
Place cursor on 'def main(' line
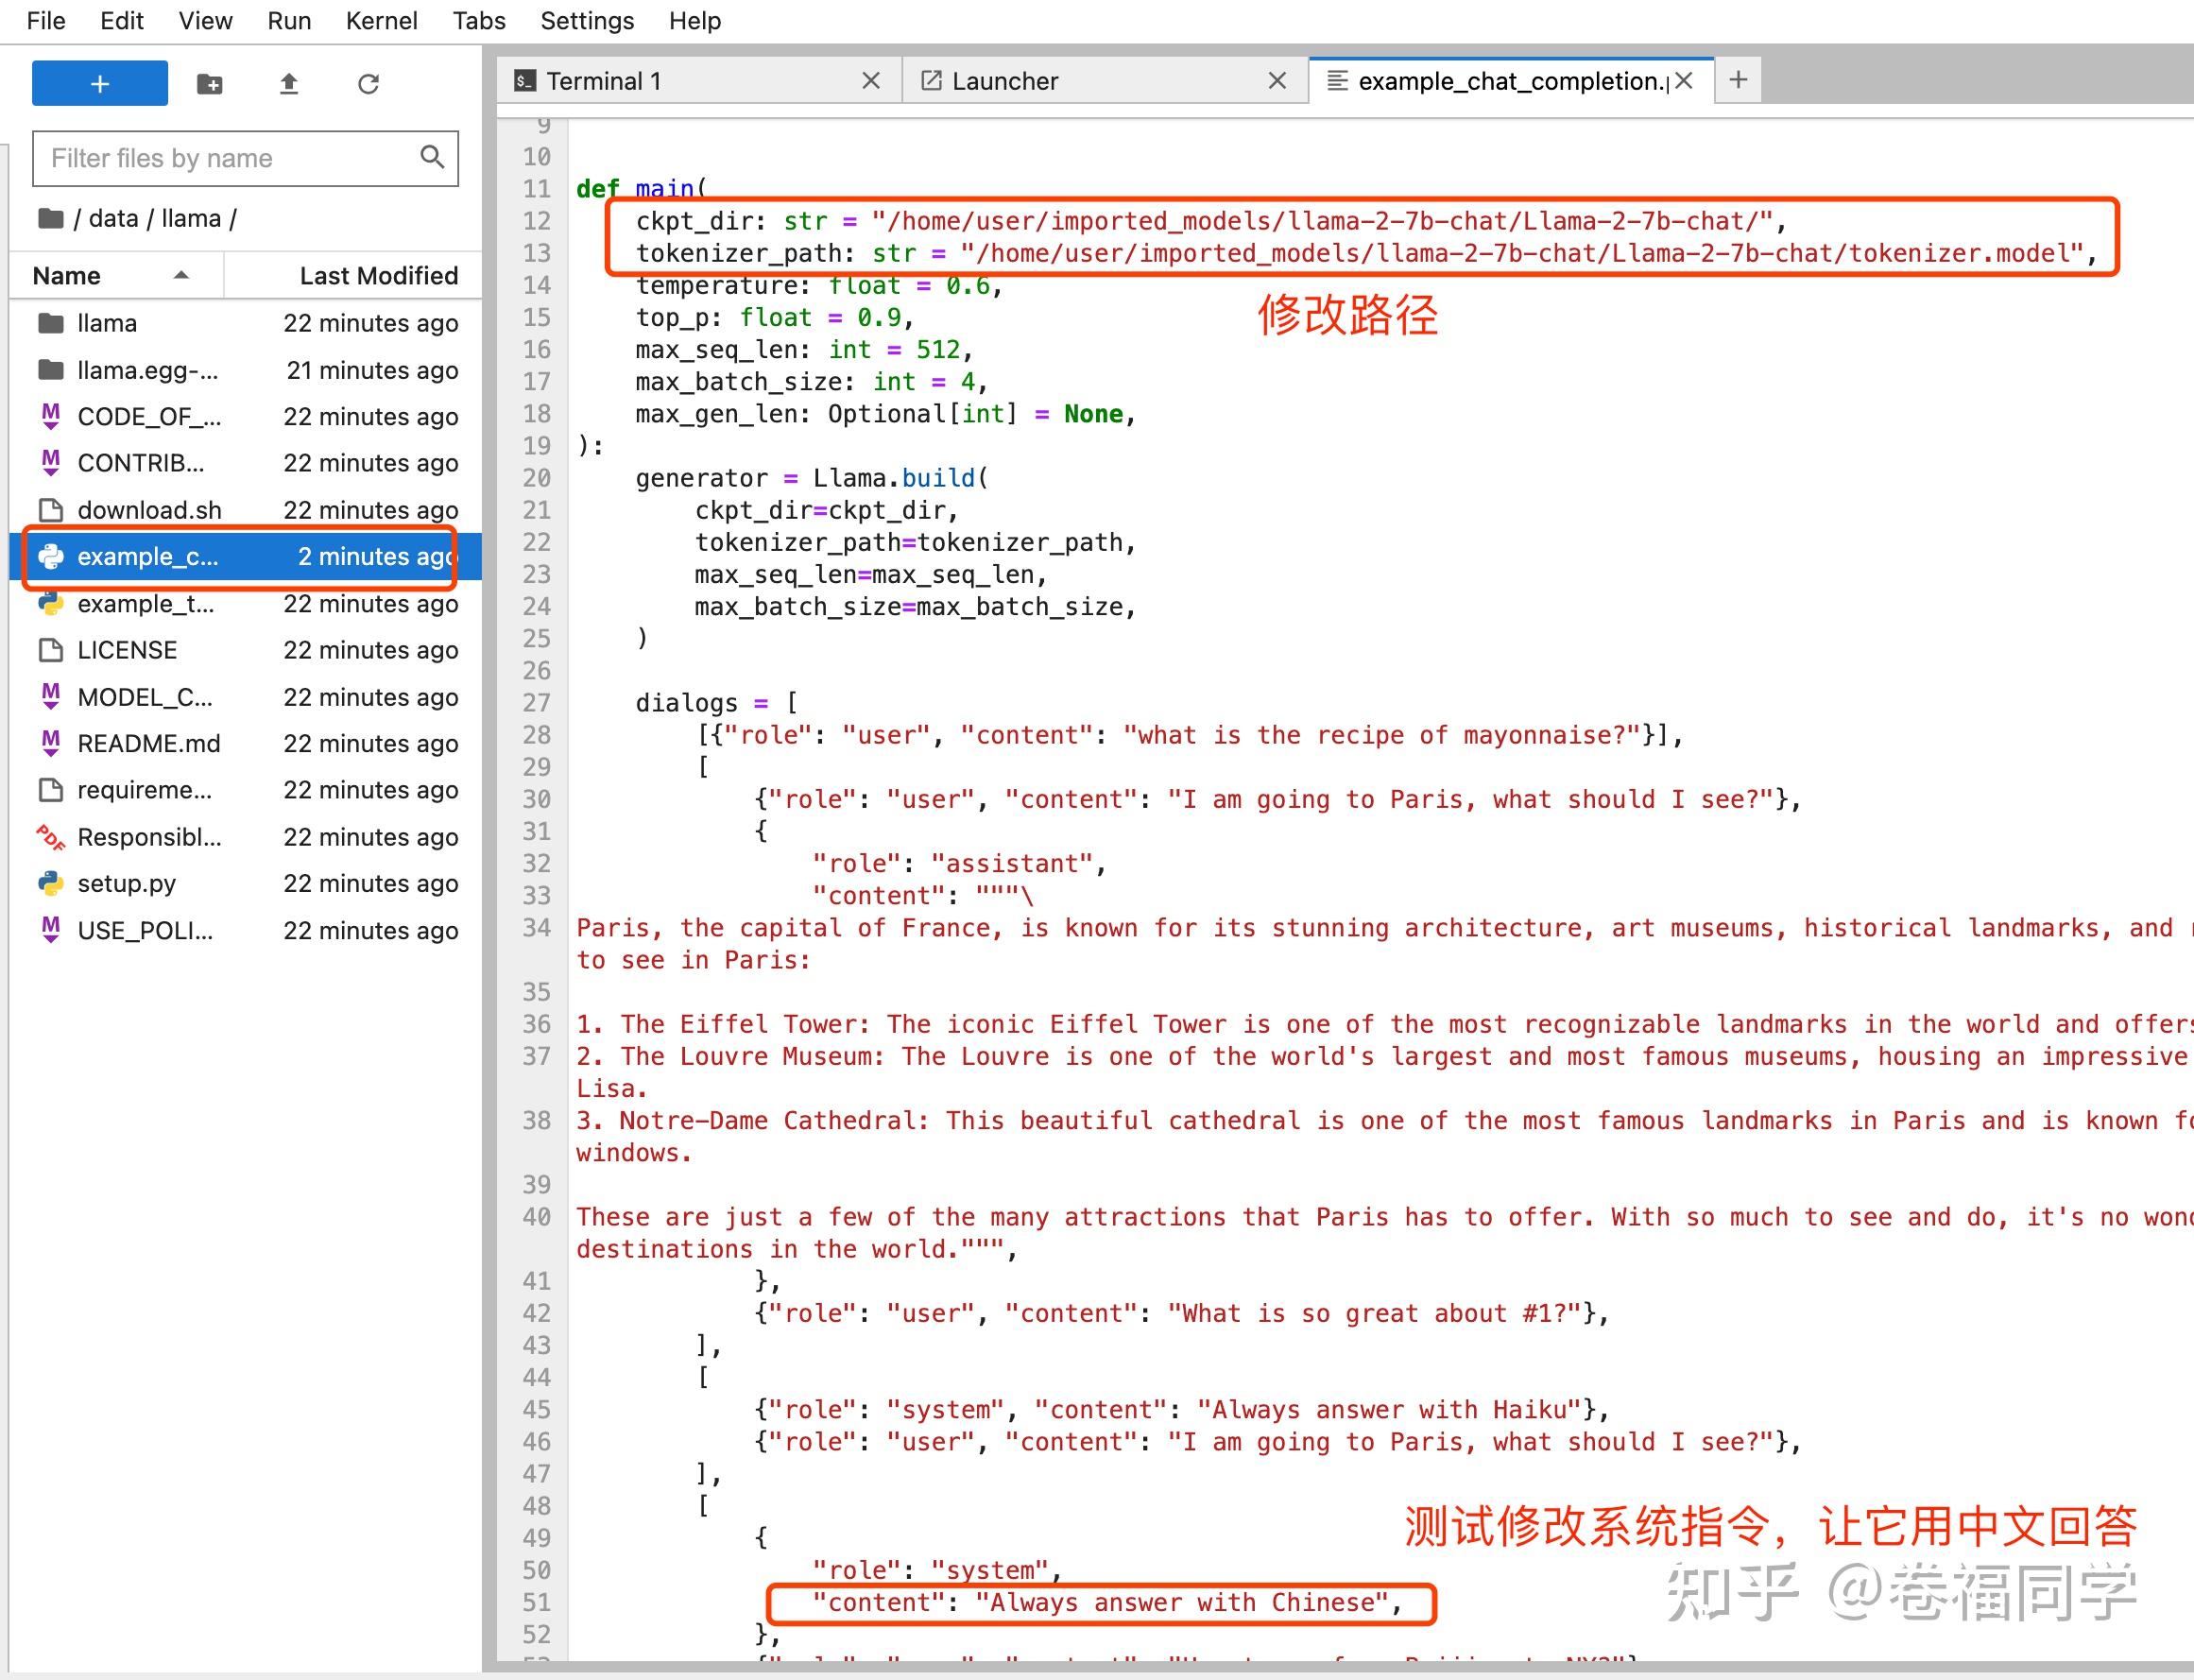(x=642, y=189)
